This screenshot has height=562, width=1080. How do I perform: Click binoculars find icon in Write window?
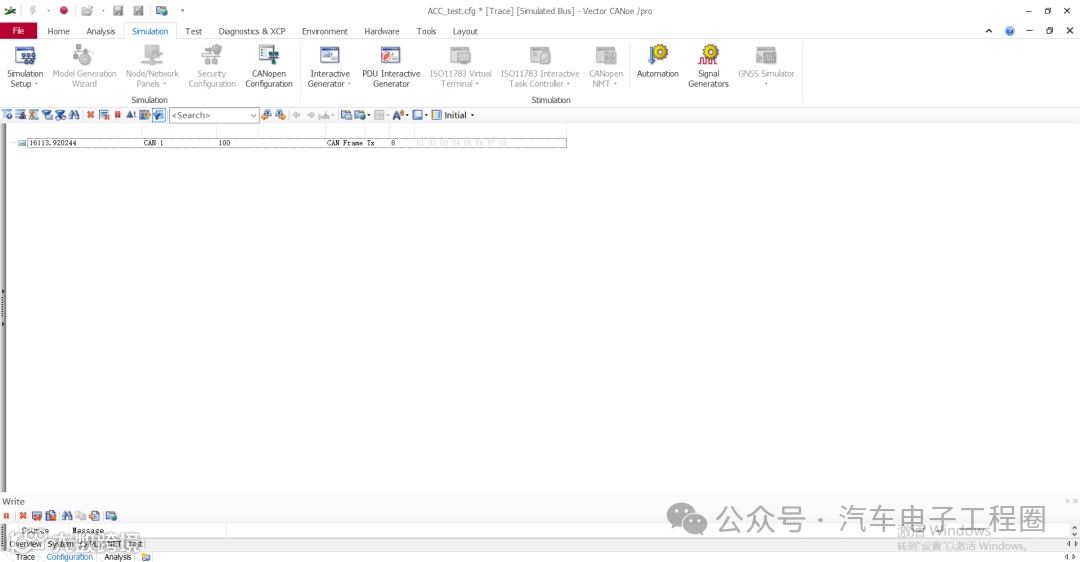(67, 516)
